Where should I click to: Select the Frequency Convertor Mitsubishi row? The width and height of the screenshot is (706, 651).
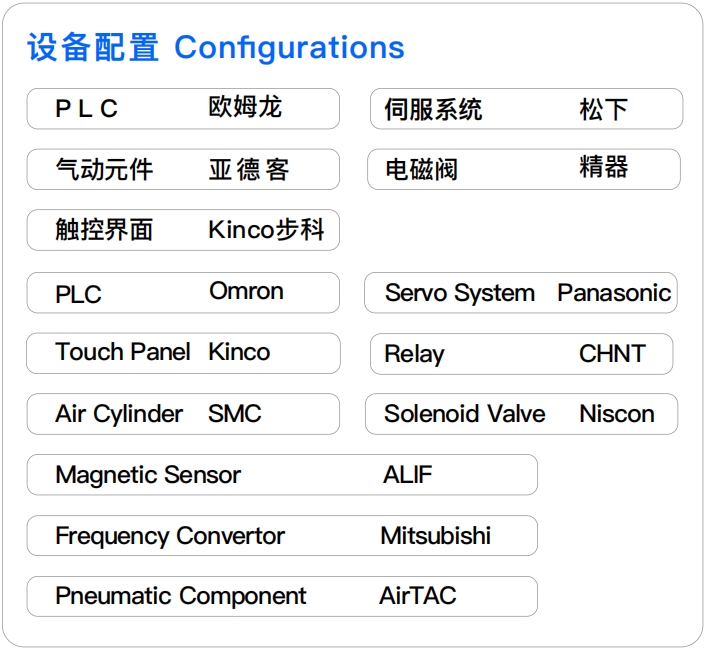(282, 536)
